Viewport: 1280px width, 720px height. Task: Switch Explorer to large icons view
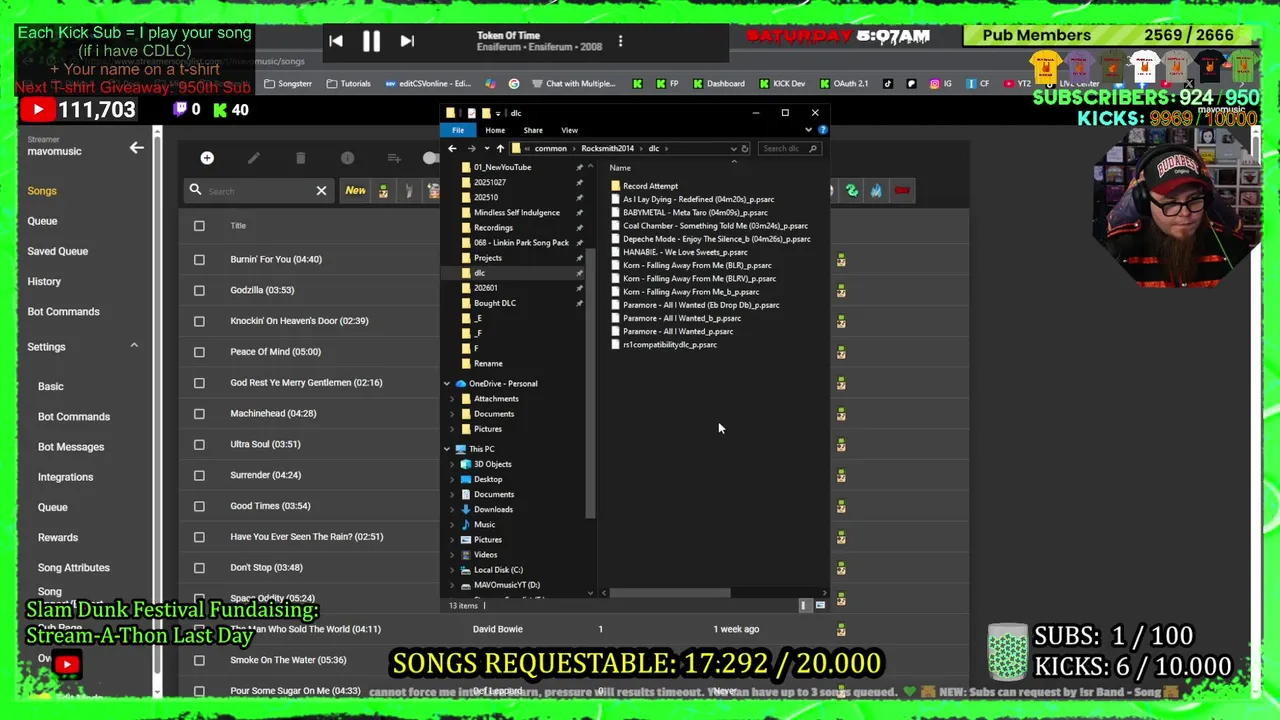820,605
